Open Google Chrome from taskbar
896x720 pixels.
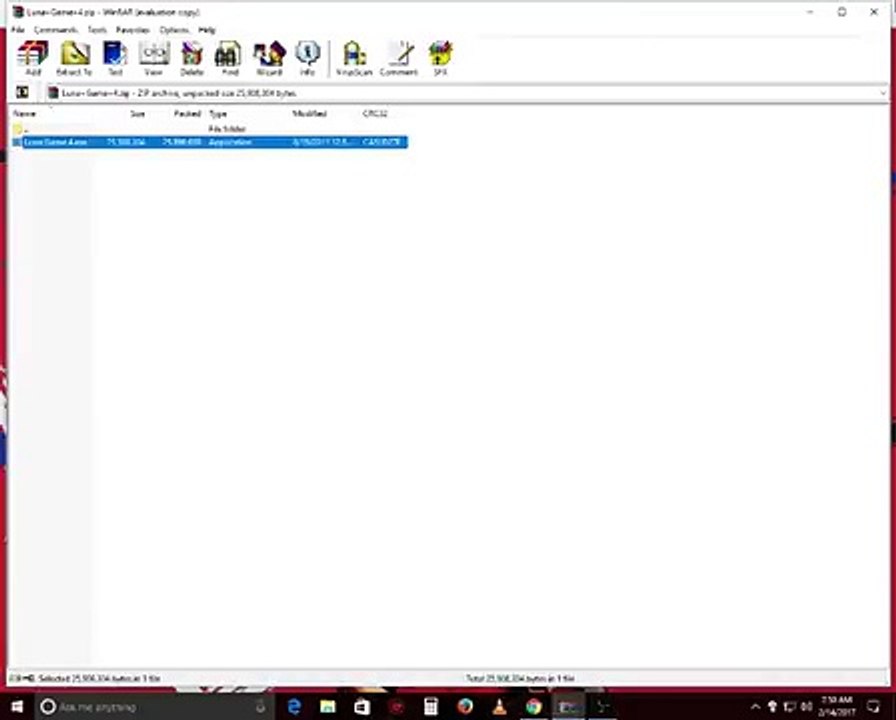(534, 707)
